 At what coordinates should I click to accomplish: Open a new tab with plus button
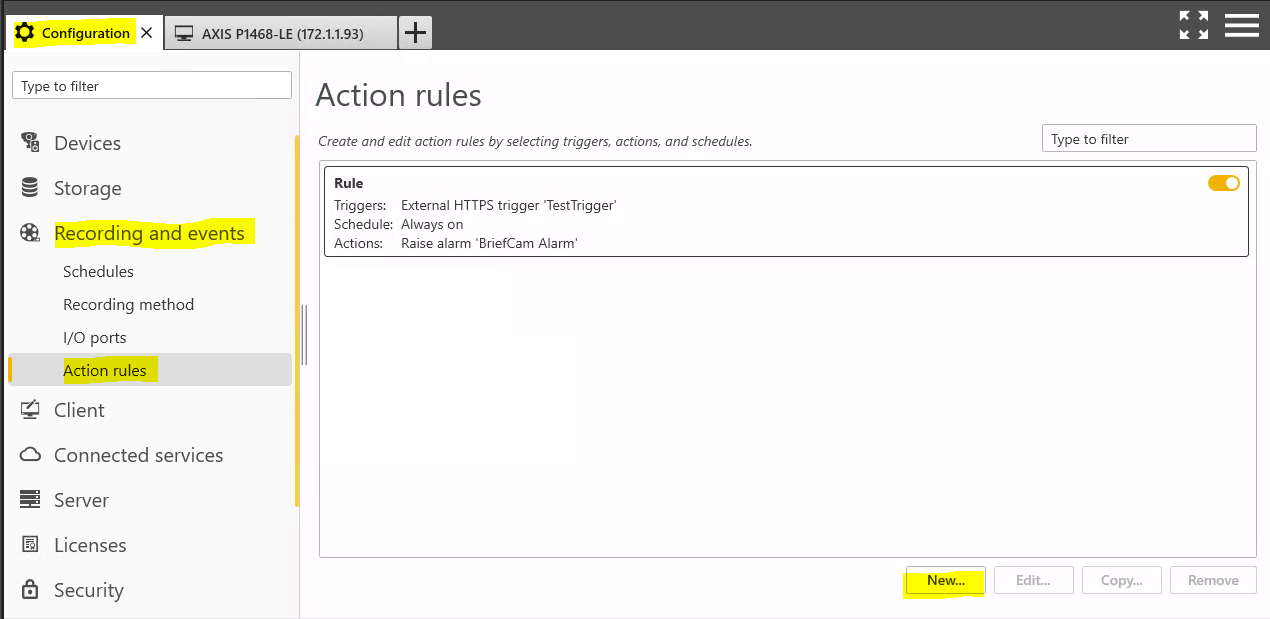(x=415, y=33)
